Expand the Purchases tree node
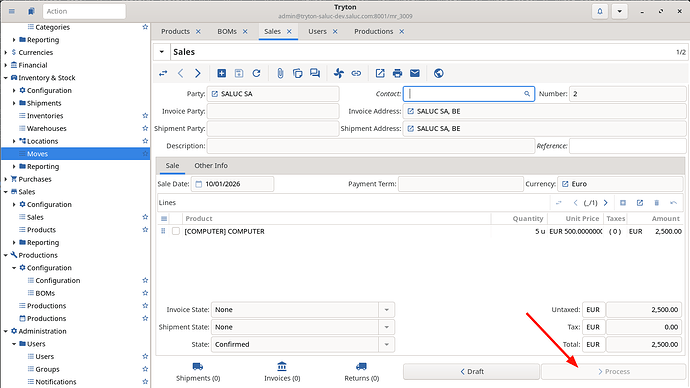The height and width of the screenshot is (388, 690). click(6, 179)
